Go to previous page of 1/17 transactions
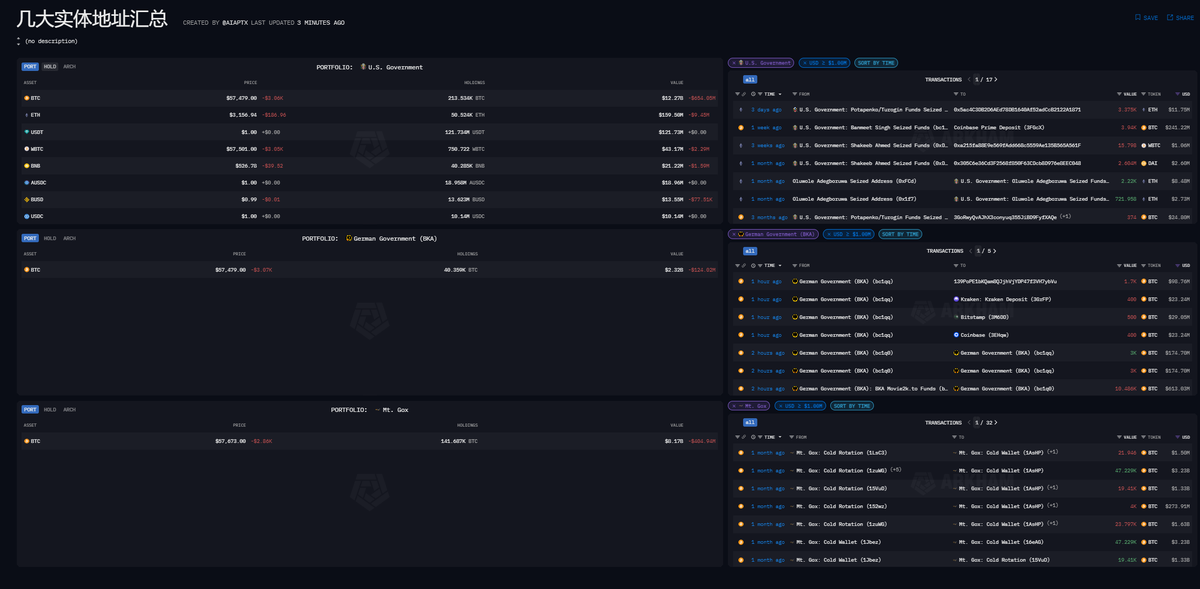This screenshot has height=589, width=1200. click(969, 79)
